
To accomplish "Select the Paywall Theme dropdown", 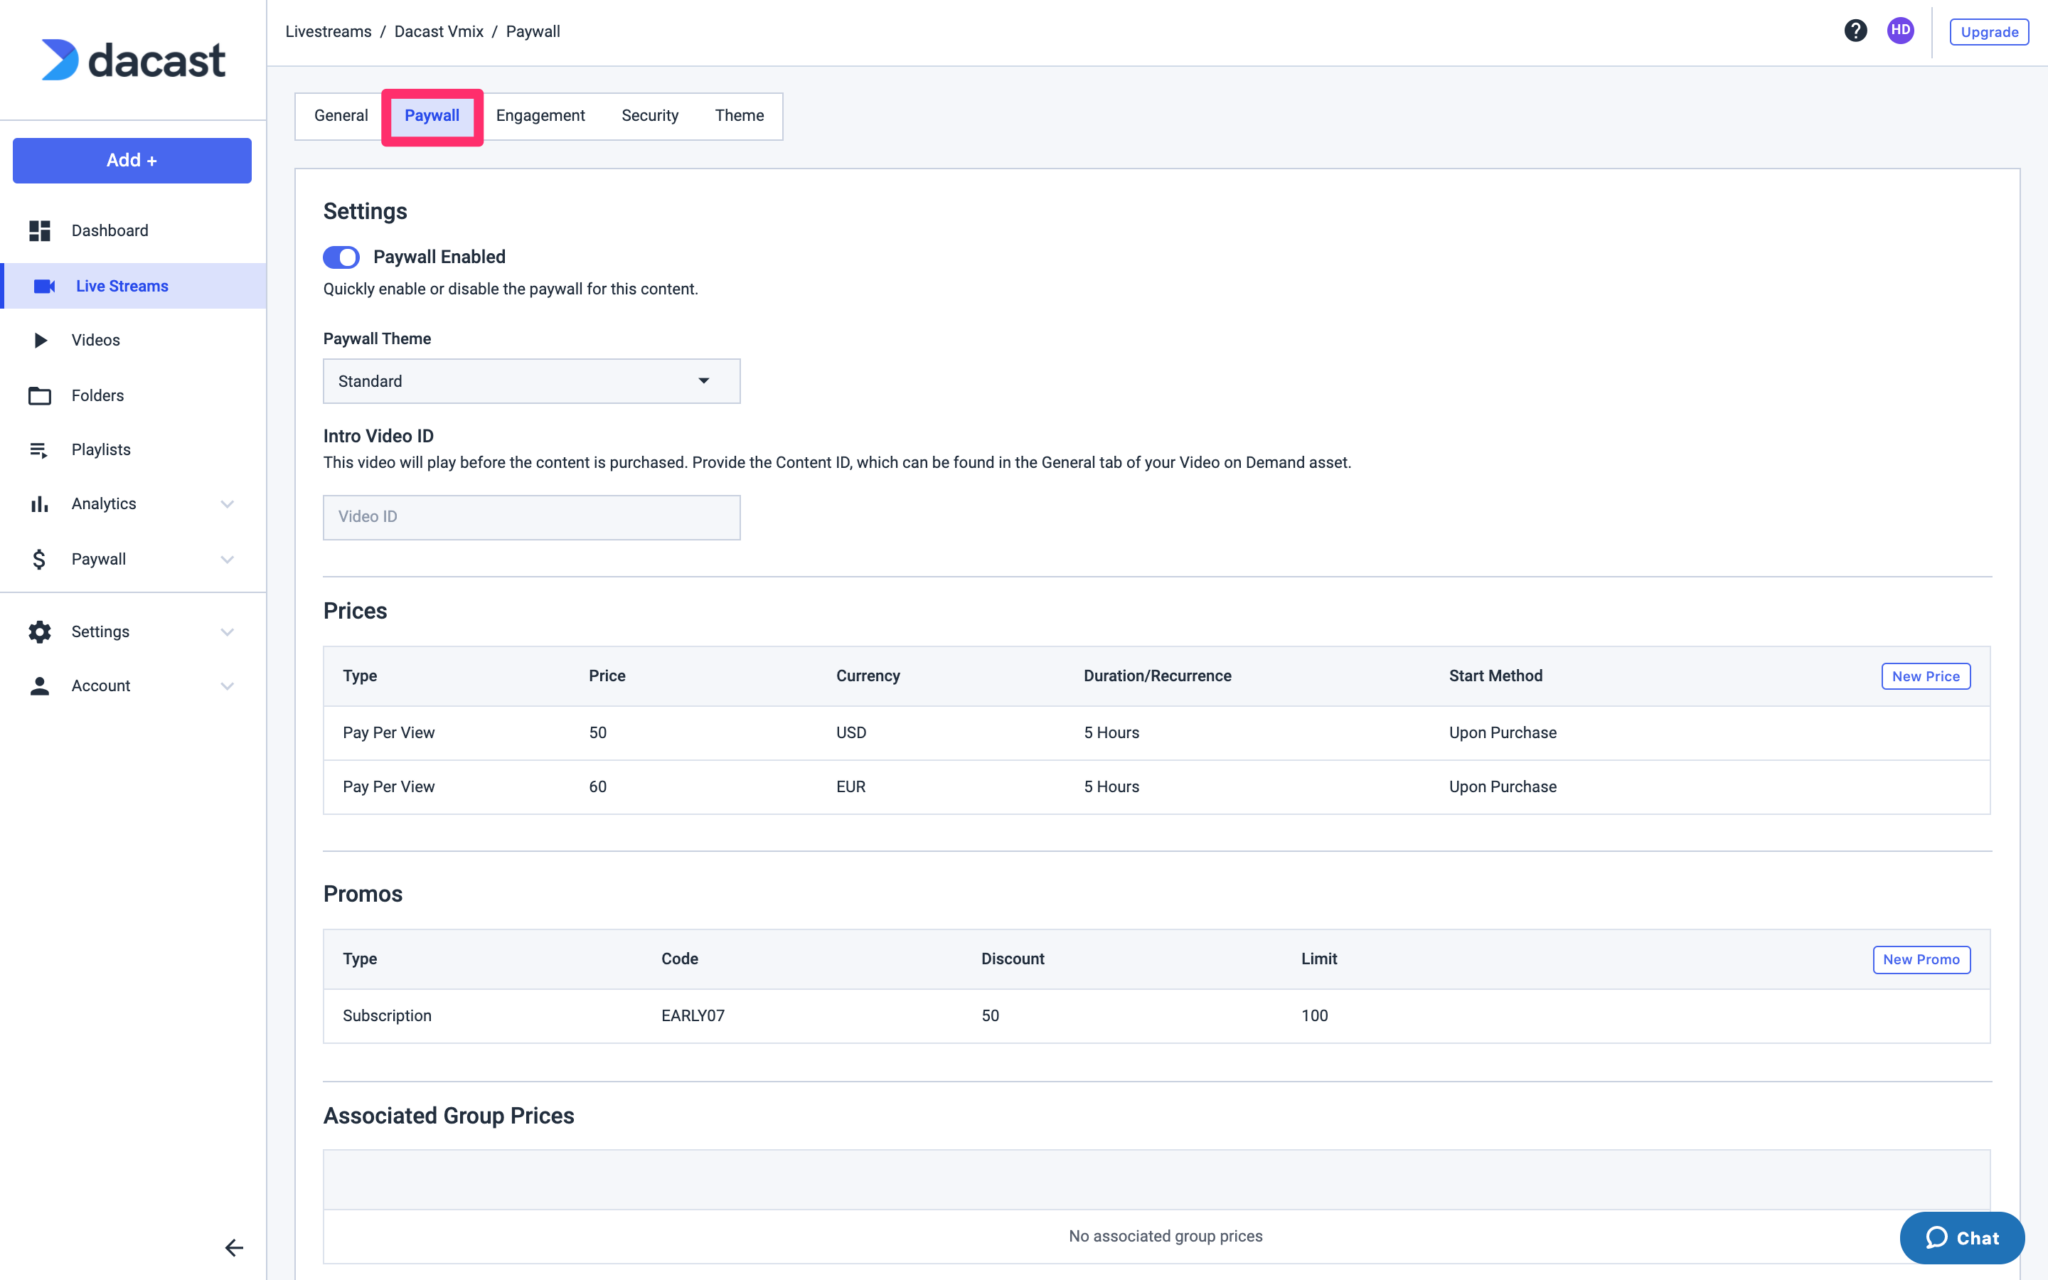I will click(x=531, y=380).
